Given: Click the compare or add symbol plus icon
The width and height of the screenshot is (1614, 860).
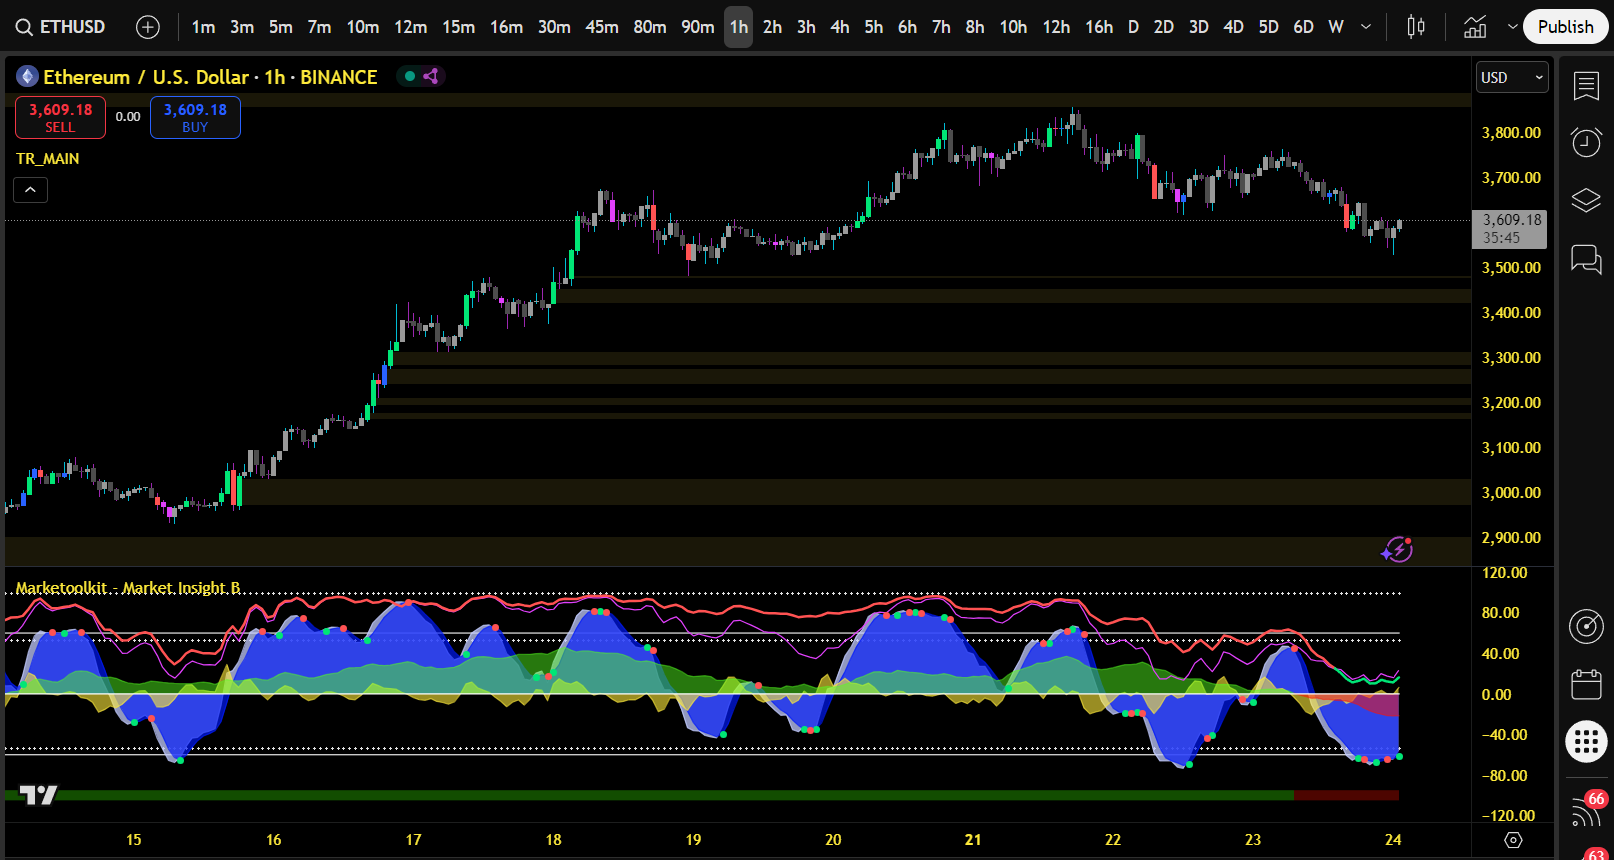Looking at the screenshot, I should pos(148,27).
